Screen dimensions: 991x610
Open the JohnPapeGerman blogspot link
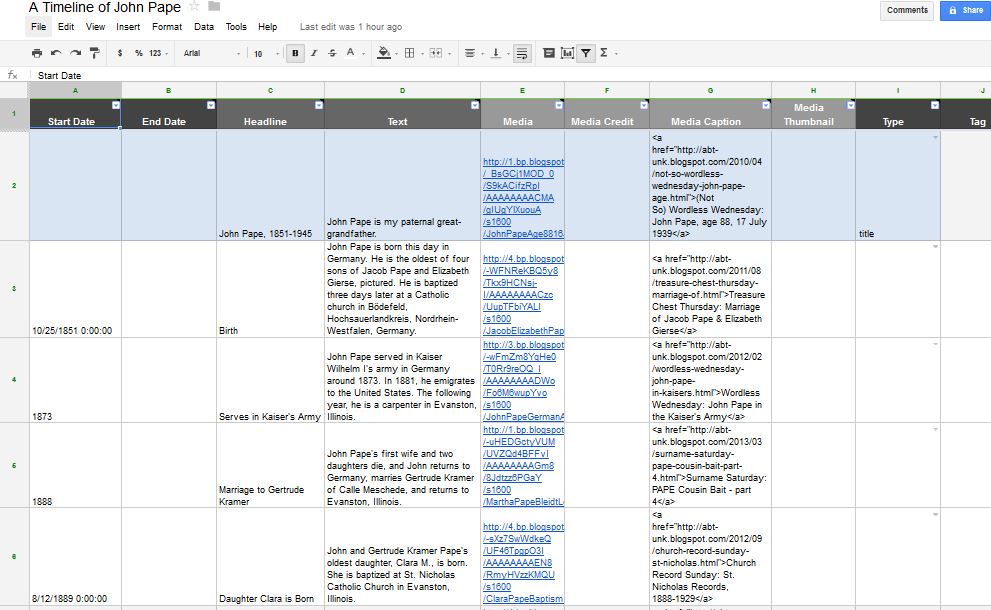(520, 416)
